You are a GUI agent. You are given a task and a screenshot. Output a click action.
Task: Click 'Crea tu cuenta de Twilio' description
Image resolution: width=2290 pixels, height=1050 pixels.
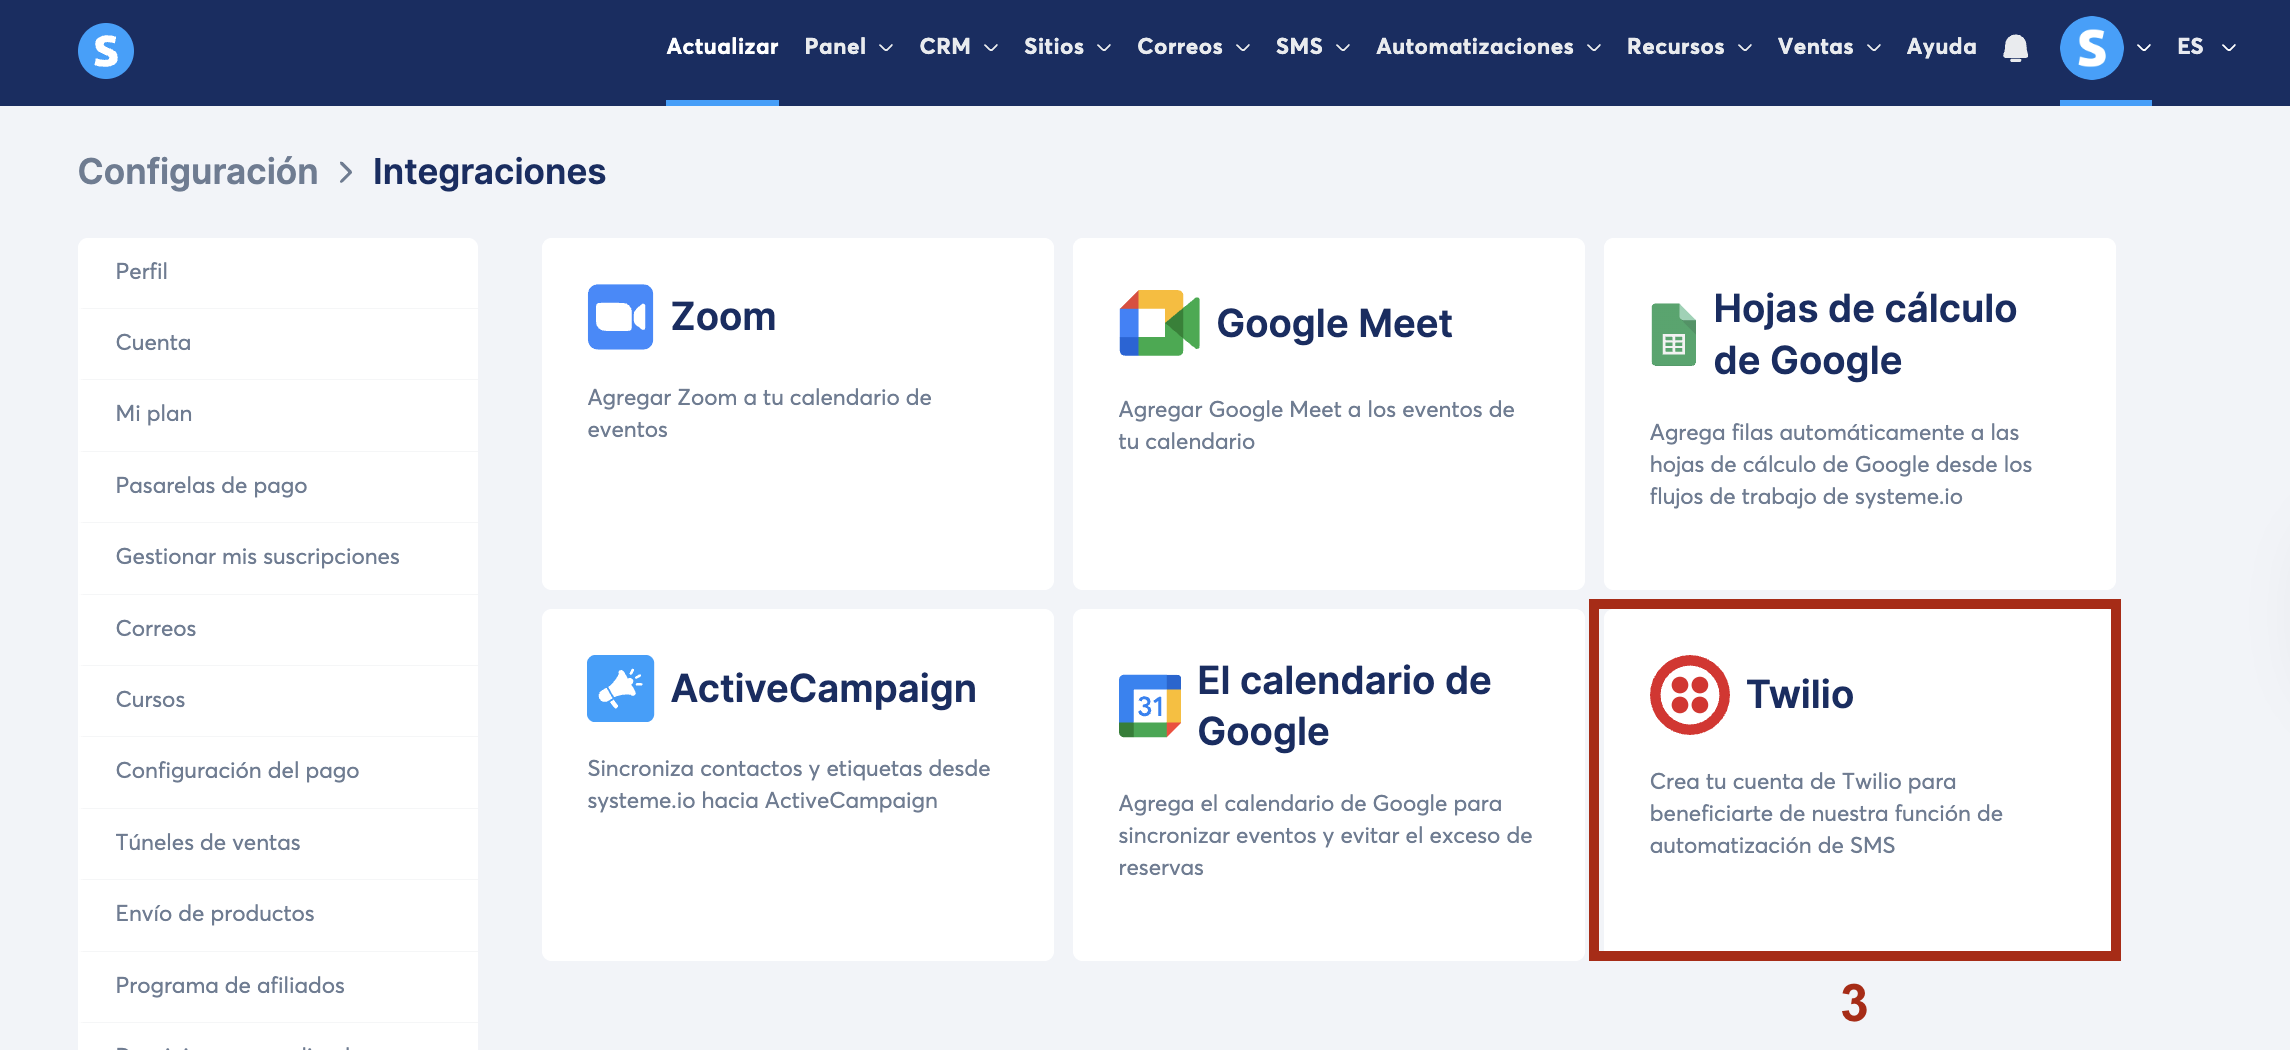click(1826, 814)
